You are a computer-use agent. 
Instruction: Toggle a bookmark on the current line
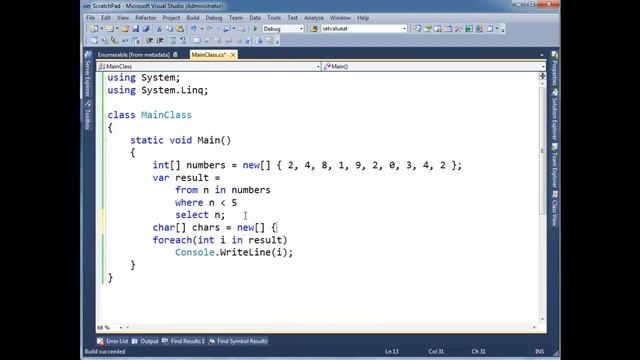tap(197, 40)
